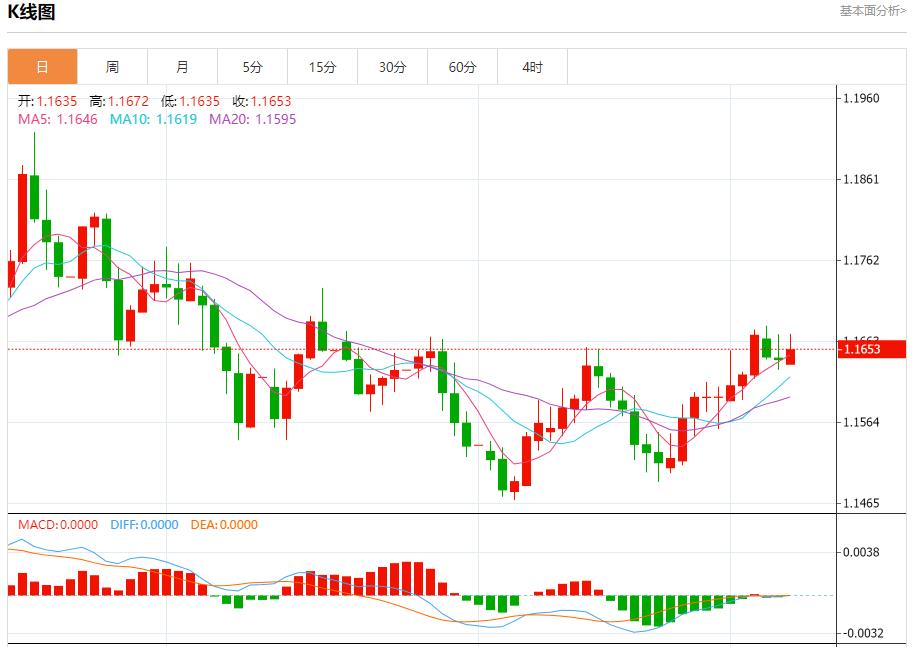
Task: Click the red 1.1653 current price tag
Action: tap(872, 349)
